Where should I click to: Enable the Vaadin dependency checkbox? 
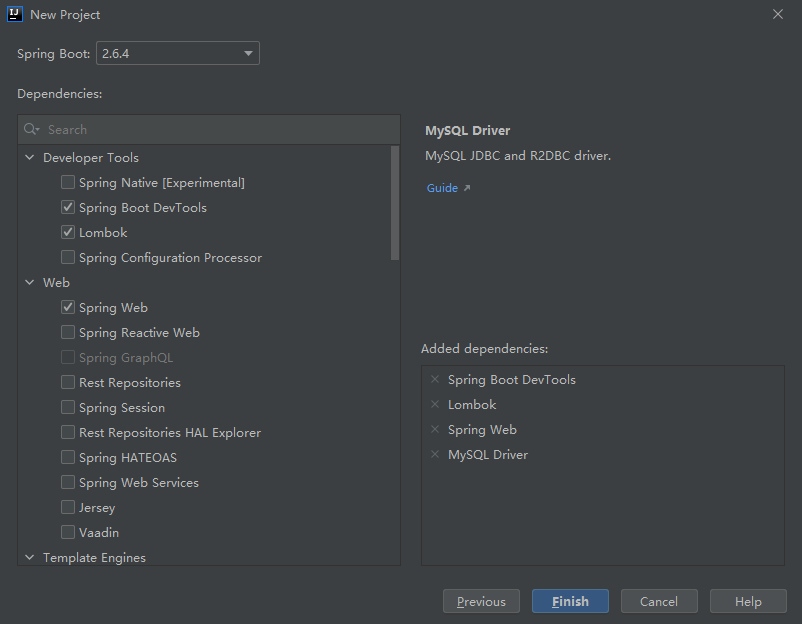click(x=68, y=533)
